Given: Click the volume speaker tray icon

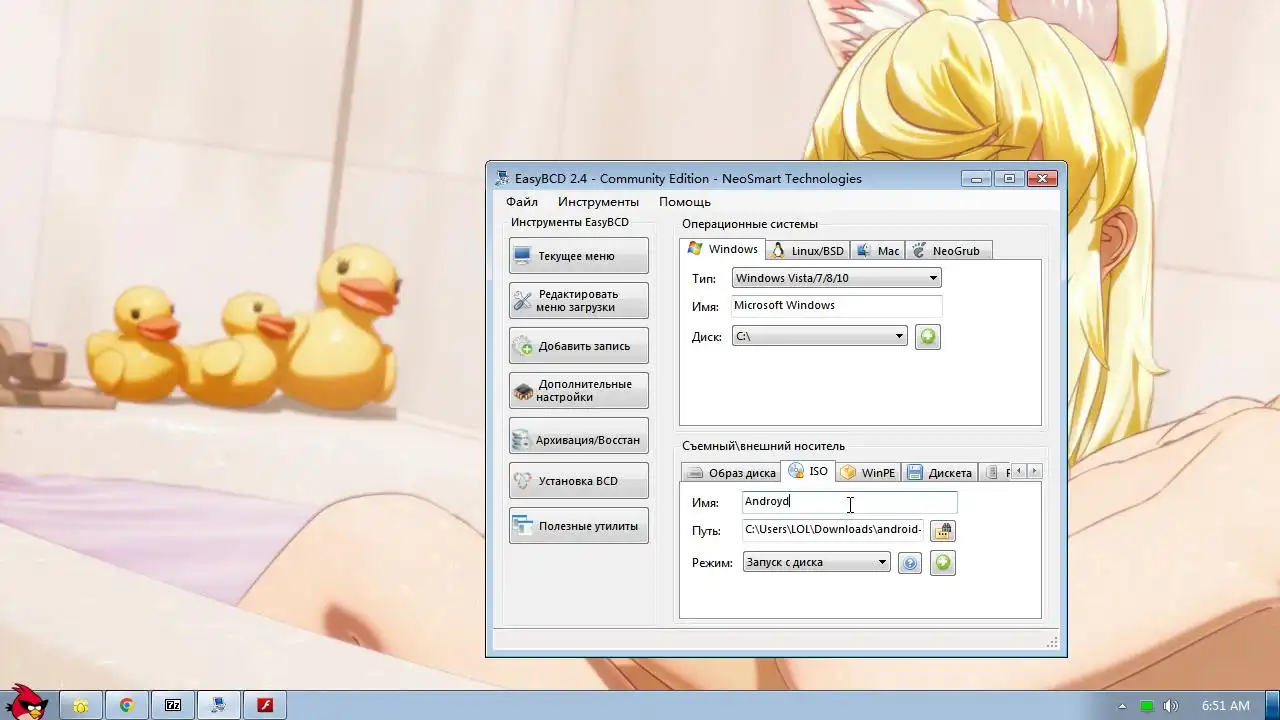Looking at the screenshot, I should coord(1170,706).
